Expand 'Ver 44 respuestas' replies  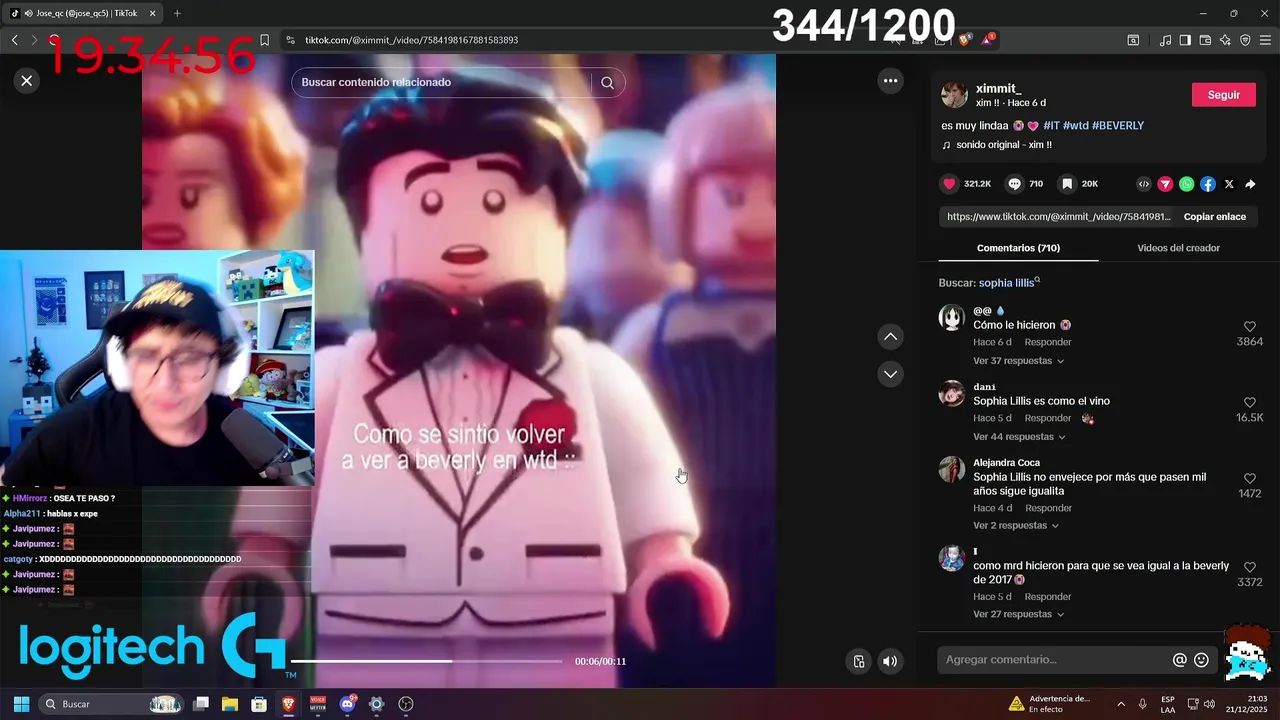(1019, 437)
